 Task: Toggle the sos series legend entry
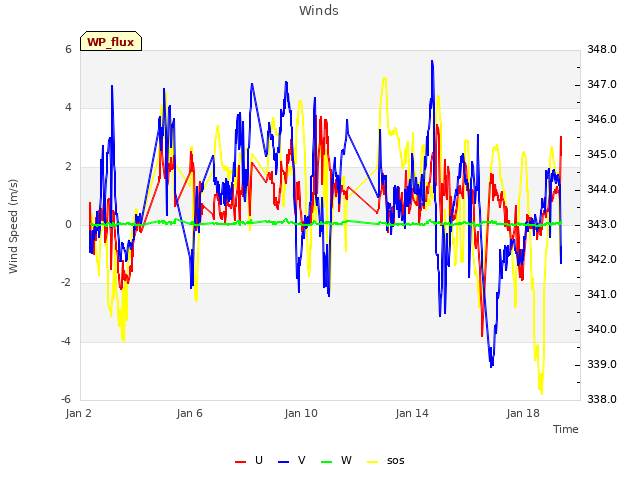386,461
